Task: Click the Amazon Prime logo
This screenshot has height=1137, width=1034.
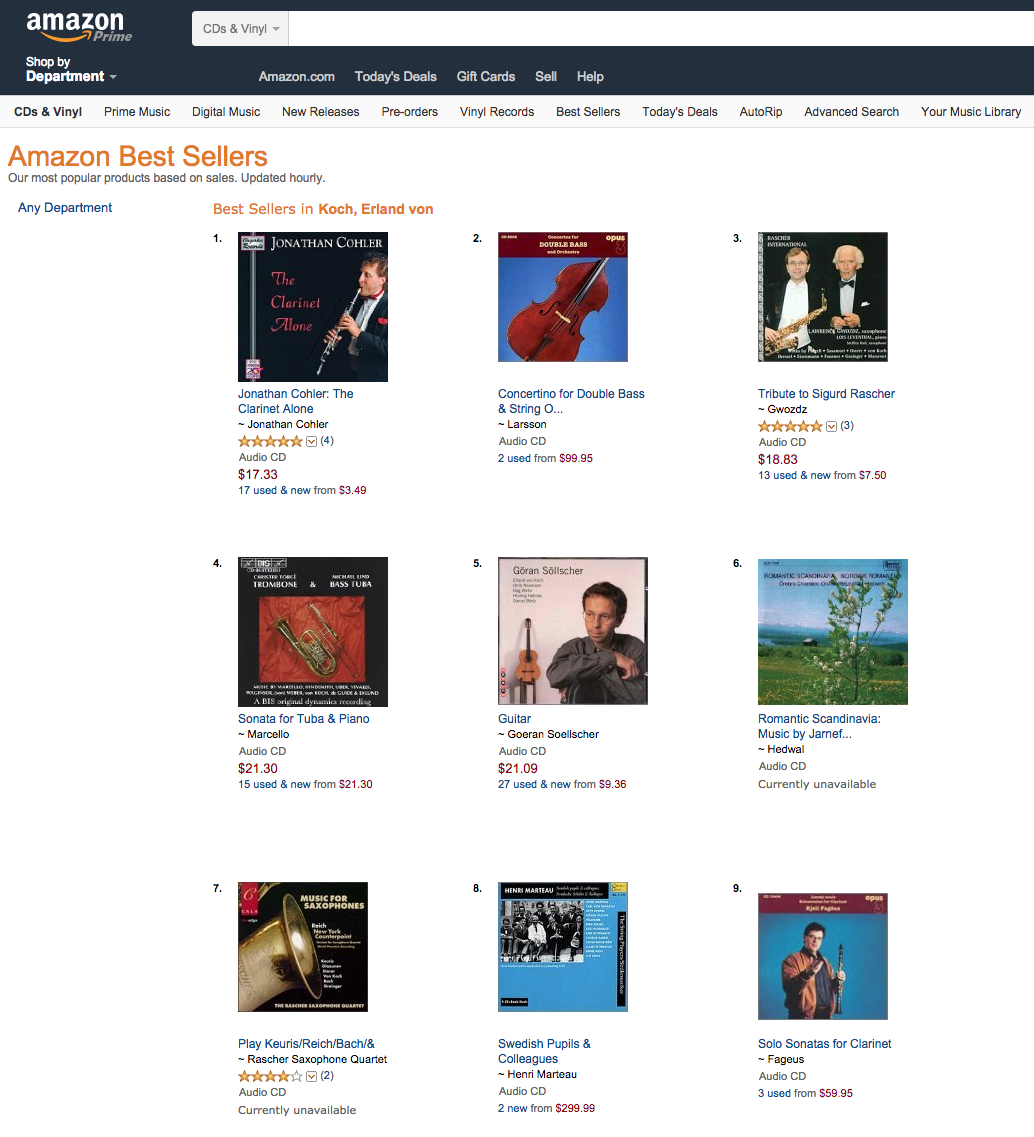Action: [x=79, y=27]
